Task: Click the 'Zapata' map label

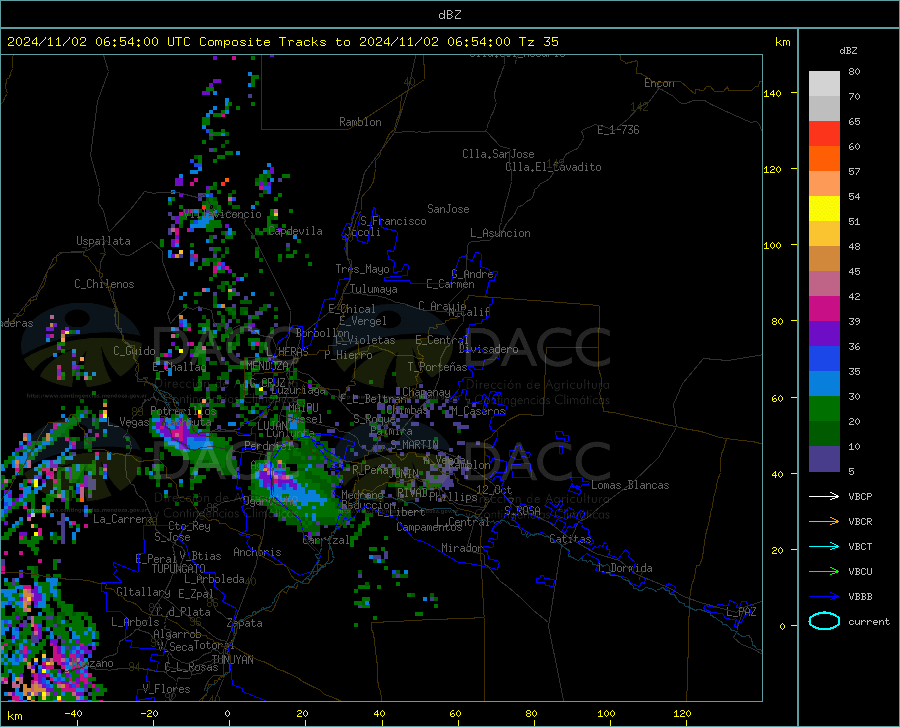Action: tap(245, 623)
